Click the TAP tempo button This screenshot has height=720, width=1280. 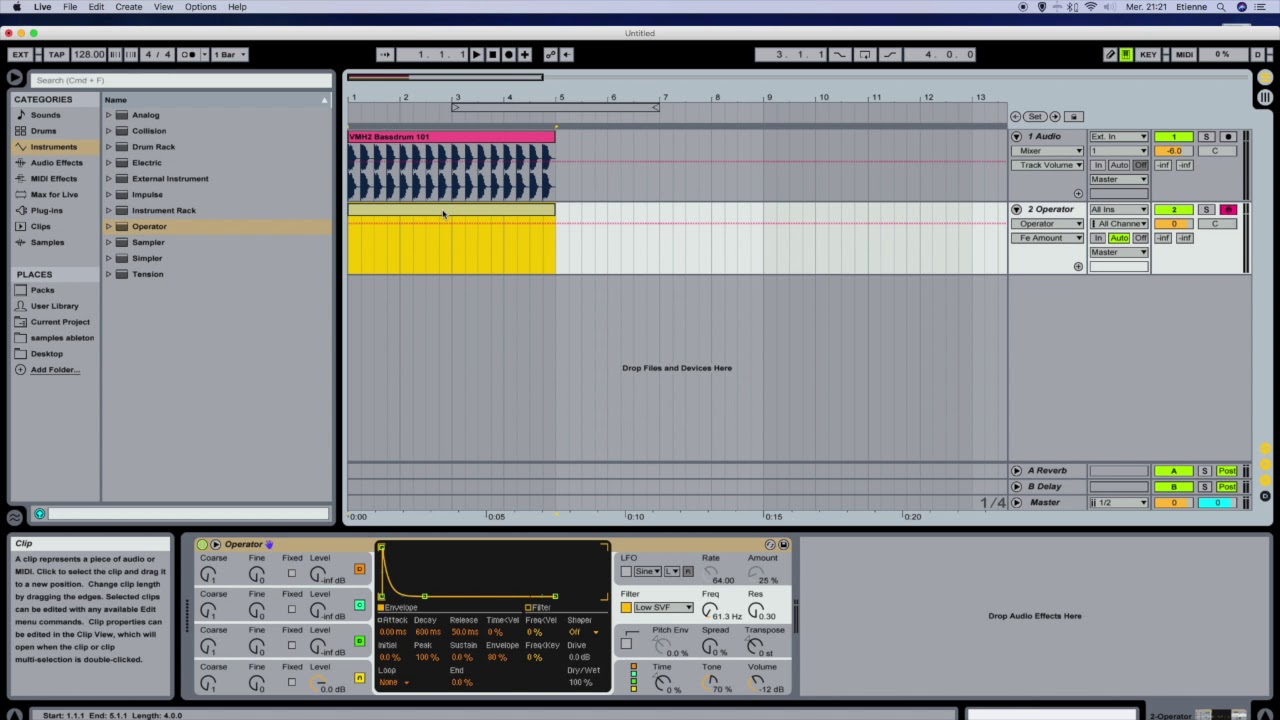point(57,55)
